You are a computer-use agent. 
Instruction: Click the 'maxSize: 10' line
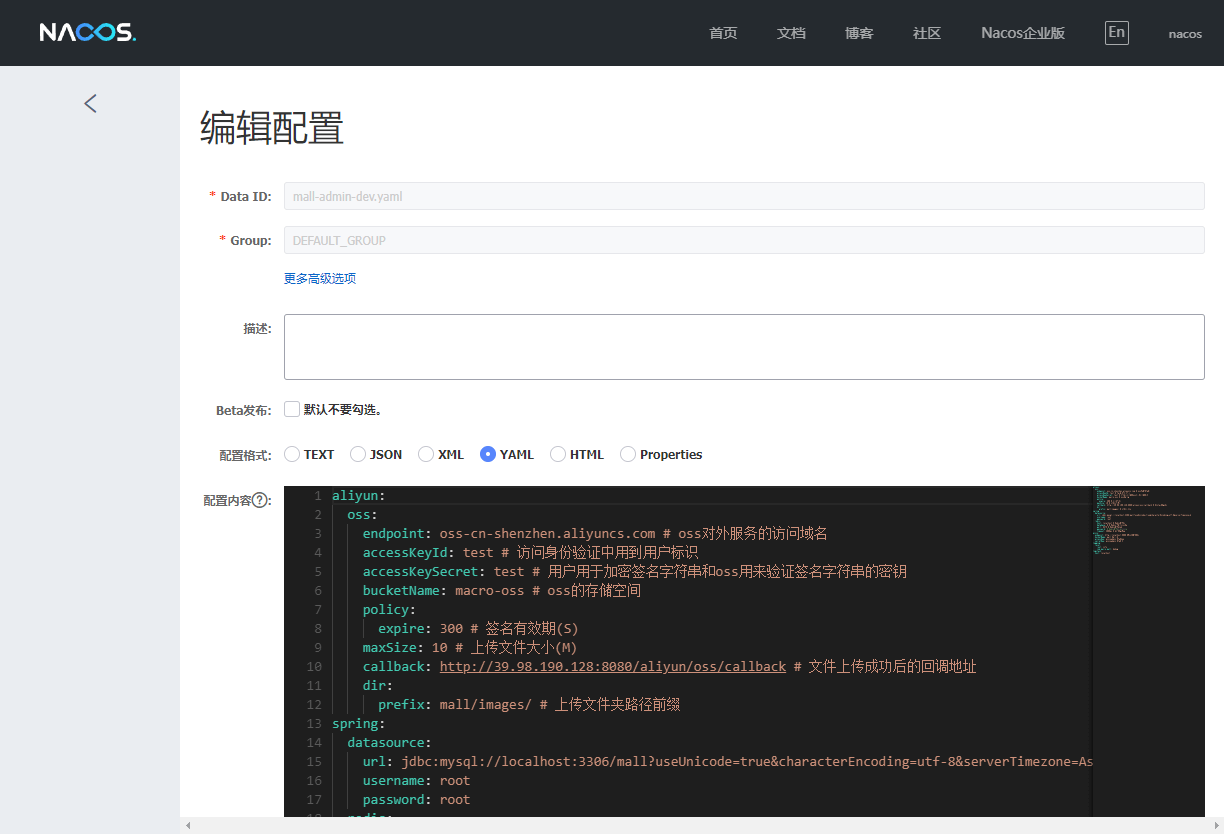coord(470,647)
